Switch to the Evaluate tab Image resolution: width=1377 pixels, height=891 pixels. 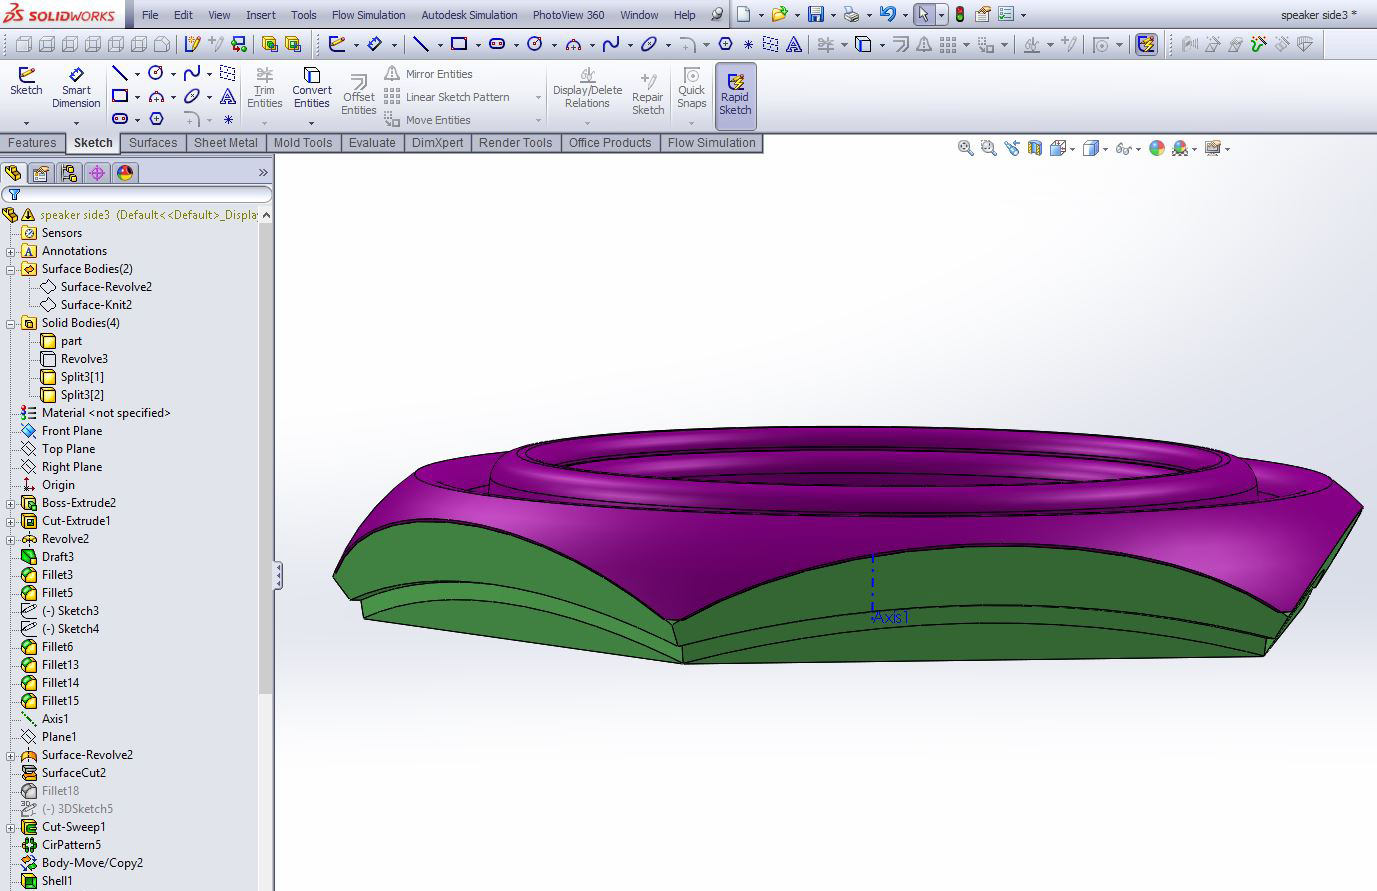click(372, 143)
